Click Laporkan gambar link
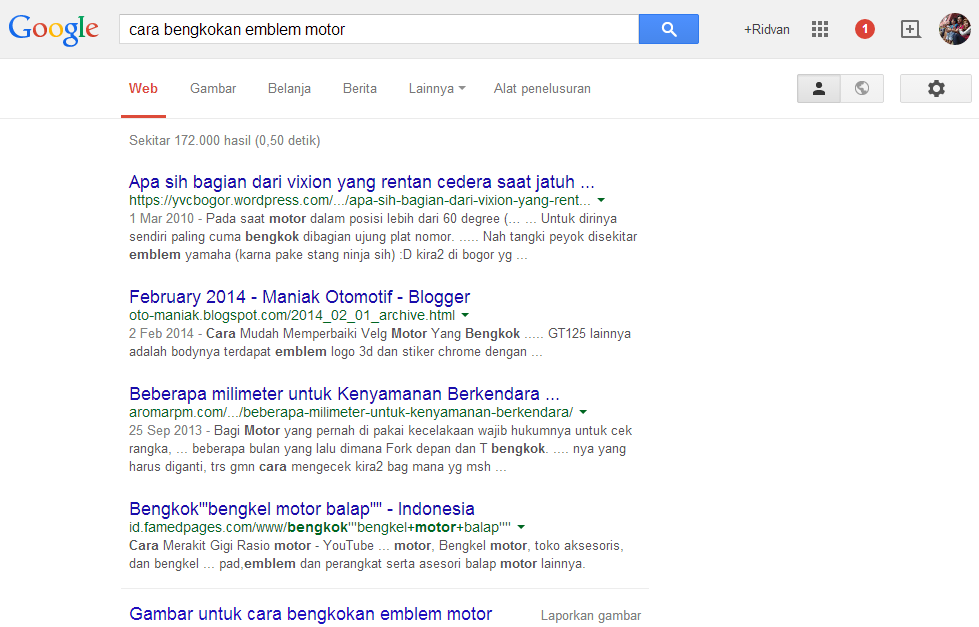The image size is (979, 627). [591, 616]
